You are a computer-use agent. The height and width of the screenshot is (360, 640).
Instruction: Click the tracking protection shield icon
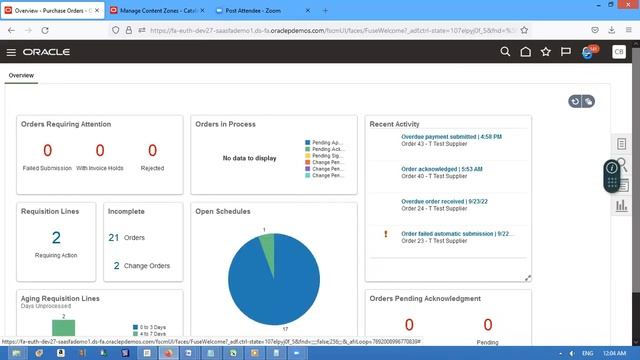(x=116, y=30)
